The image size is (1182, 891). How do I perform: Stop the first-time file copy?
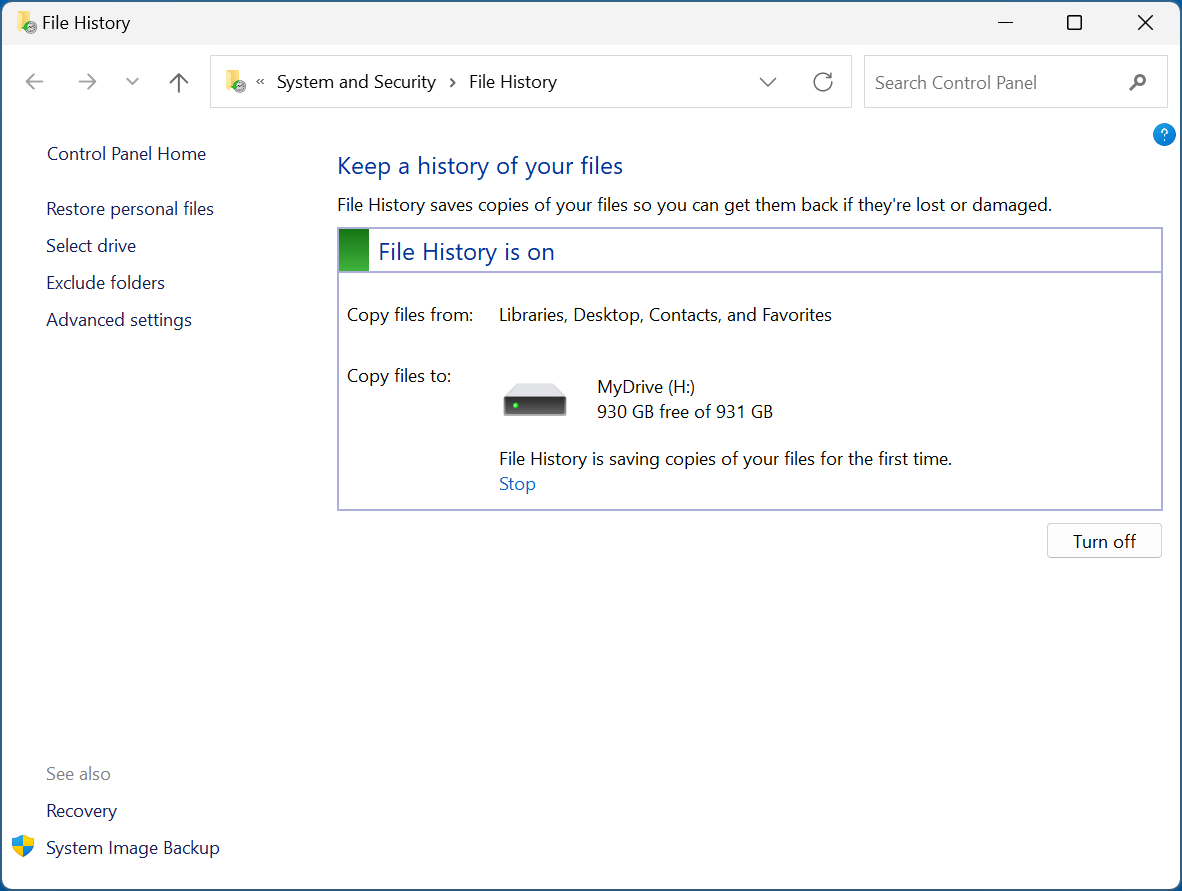coord(517,483)
